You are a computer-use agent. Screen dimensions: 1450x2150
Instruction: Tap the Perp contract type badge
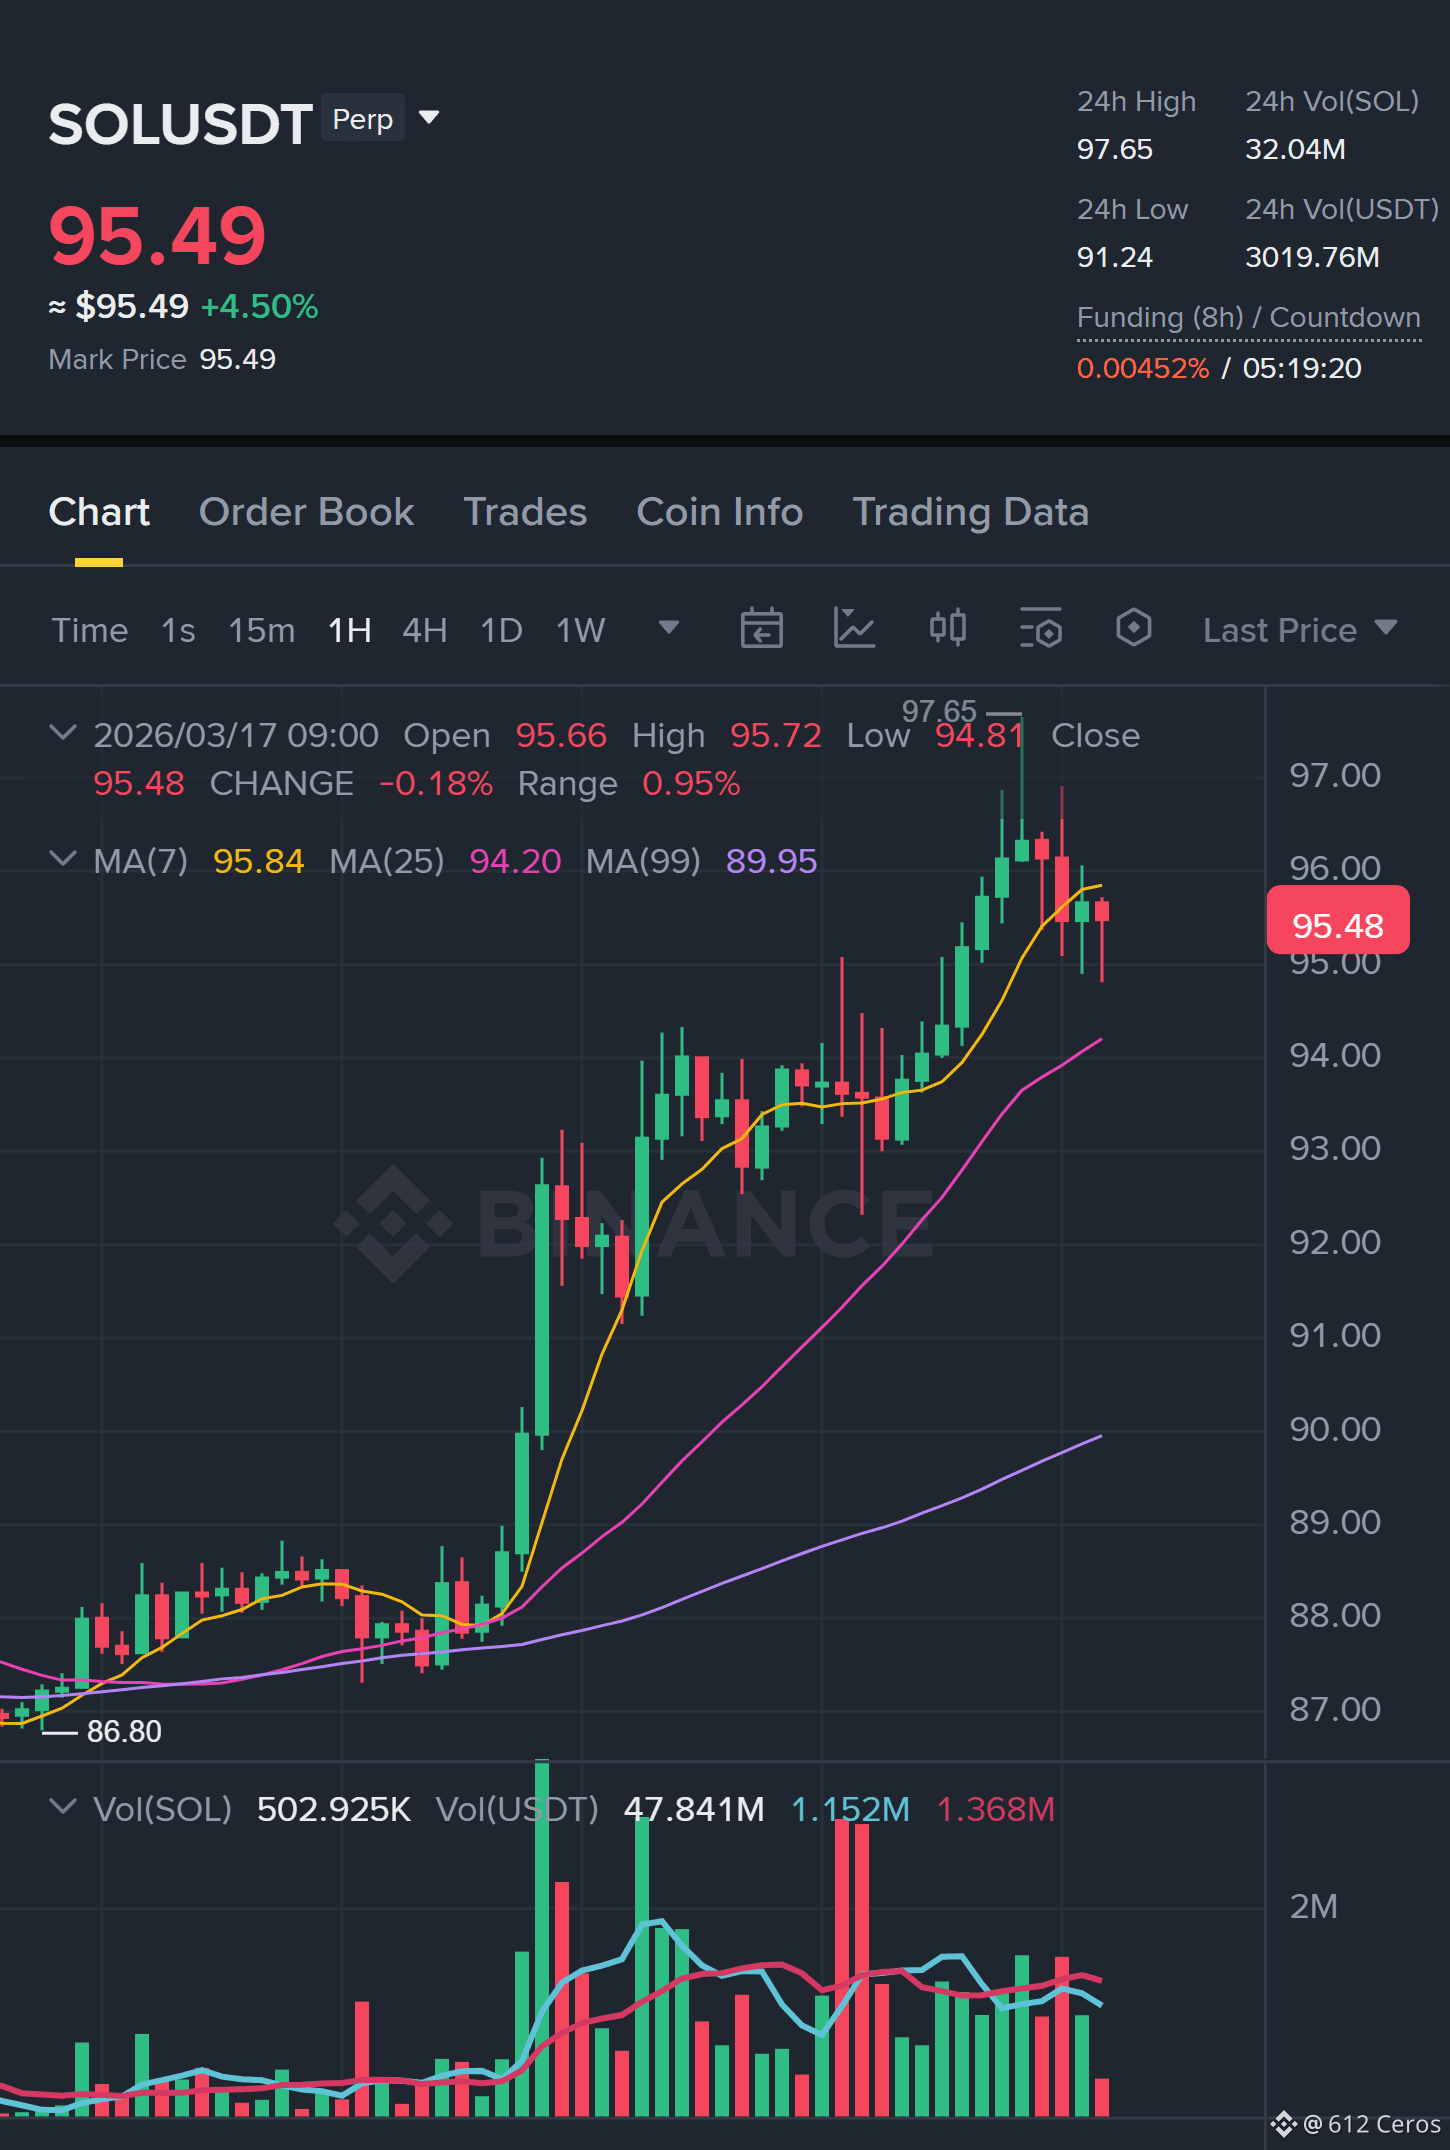click(x=362, y=118)
